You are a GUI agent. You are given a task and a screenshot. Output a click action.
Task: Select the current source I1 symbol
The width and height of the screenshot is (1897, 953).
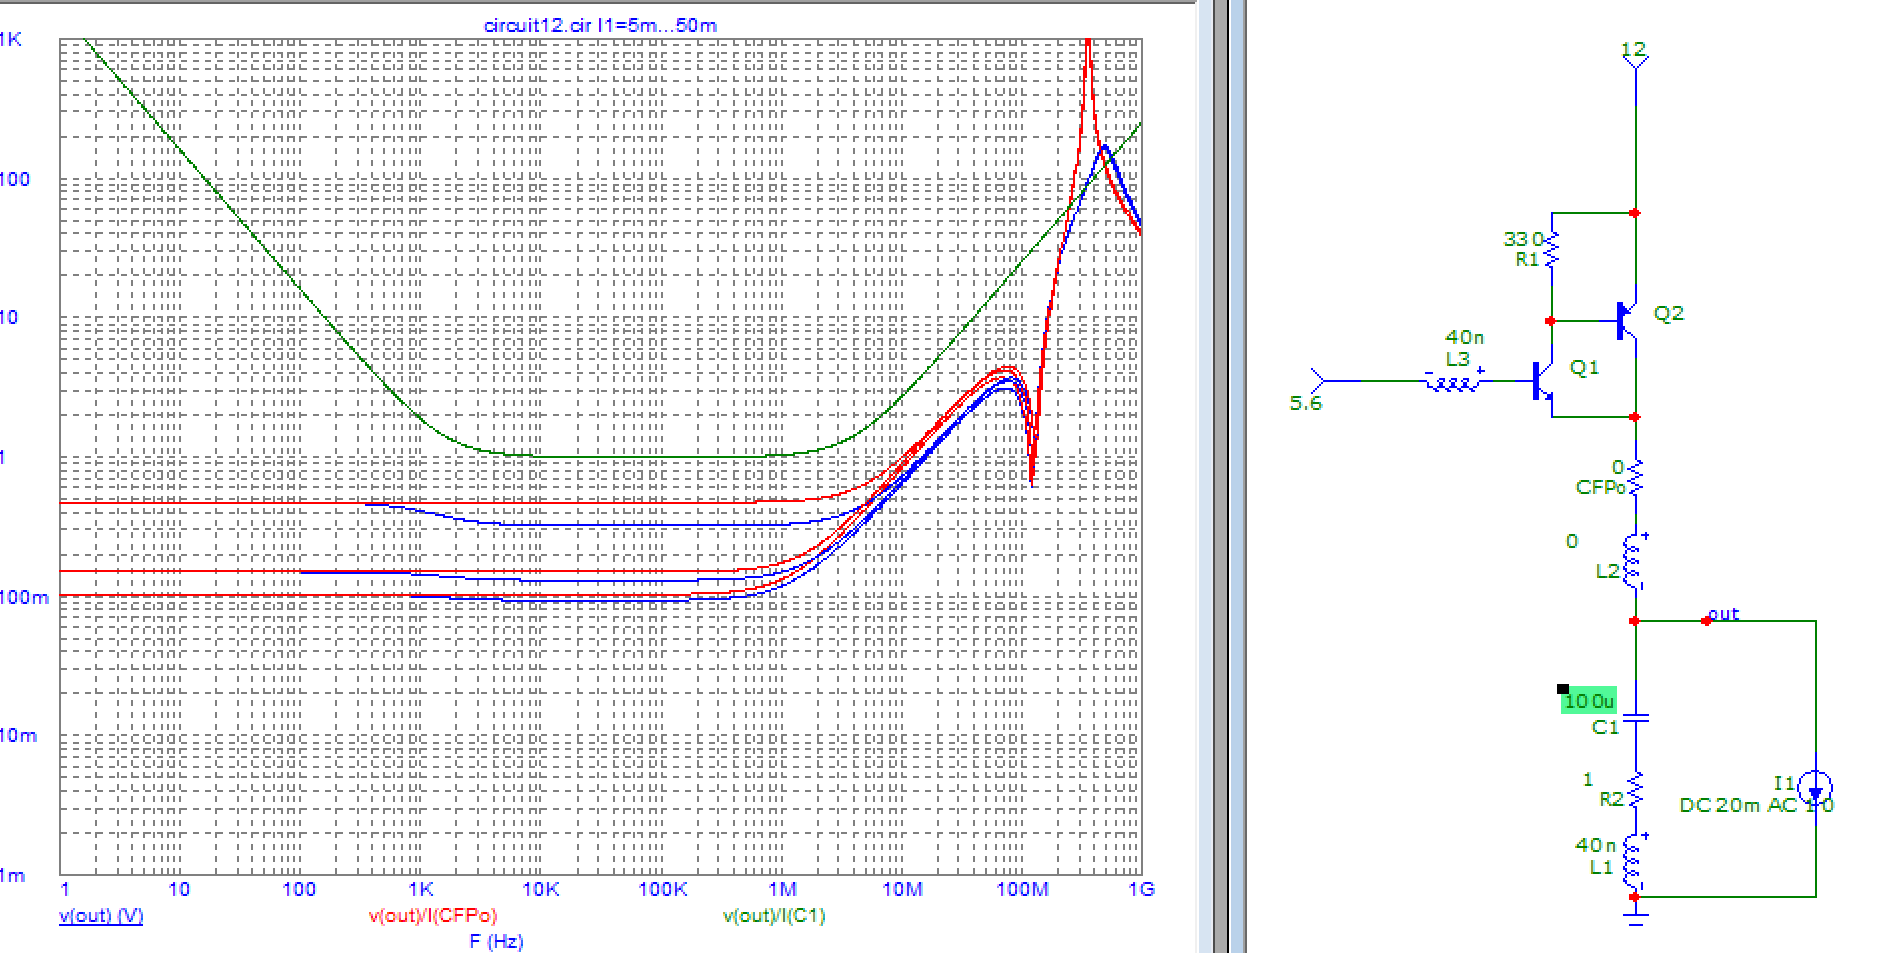tap(1815, 788)
